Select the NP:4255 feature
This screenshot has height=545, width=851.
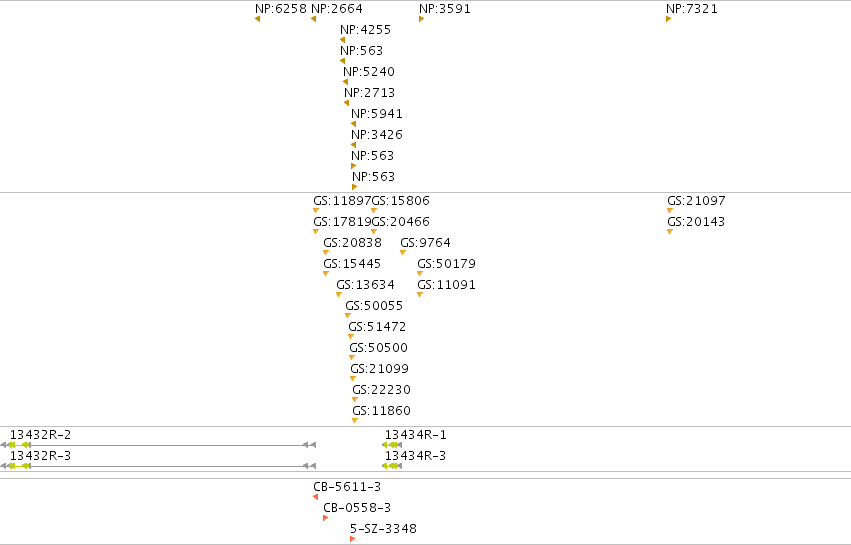pyautogui.click(x=365, y=30)
